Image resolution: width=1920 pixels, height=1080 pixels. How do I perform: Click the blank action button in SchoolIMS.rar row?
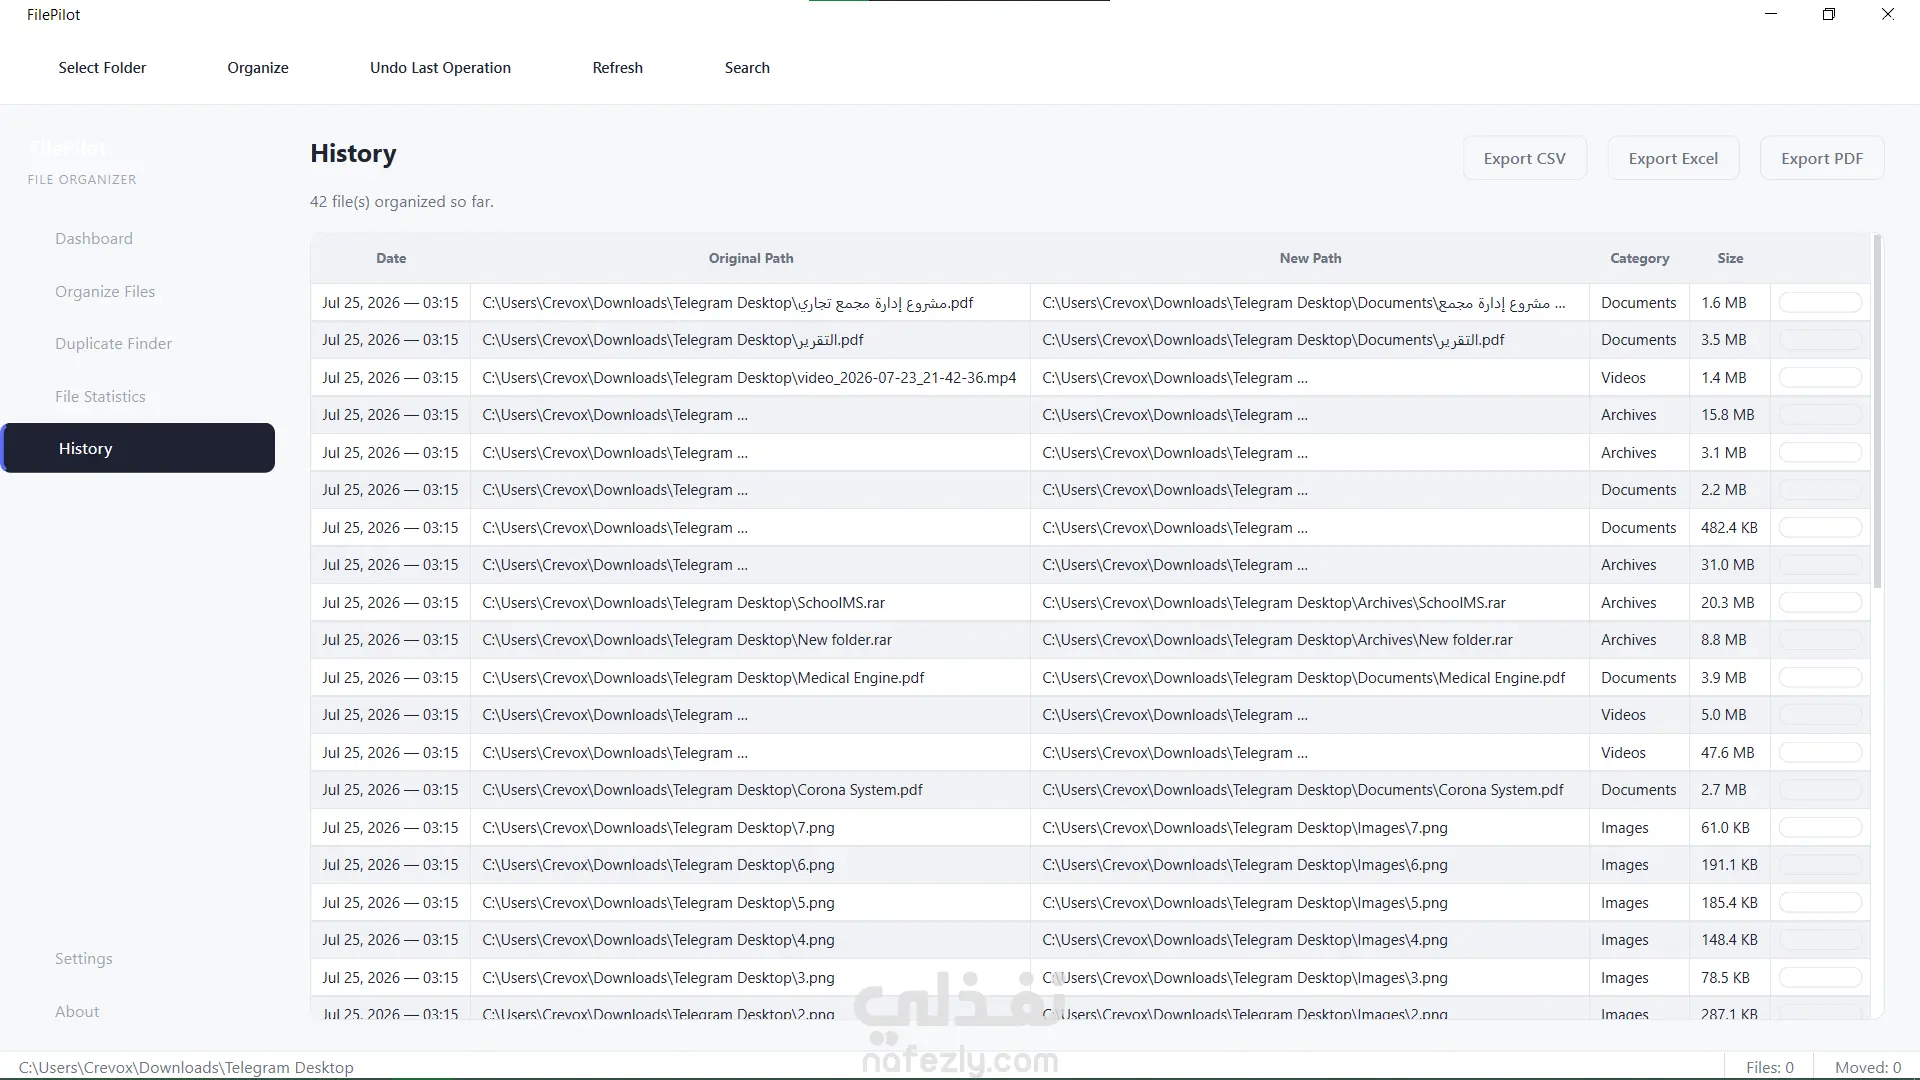1820,603
